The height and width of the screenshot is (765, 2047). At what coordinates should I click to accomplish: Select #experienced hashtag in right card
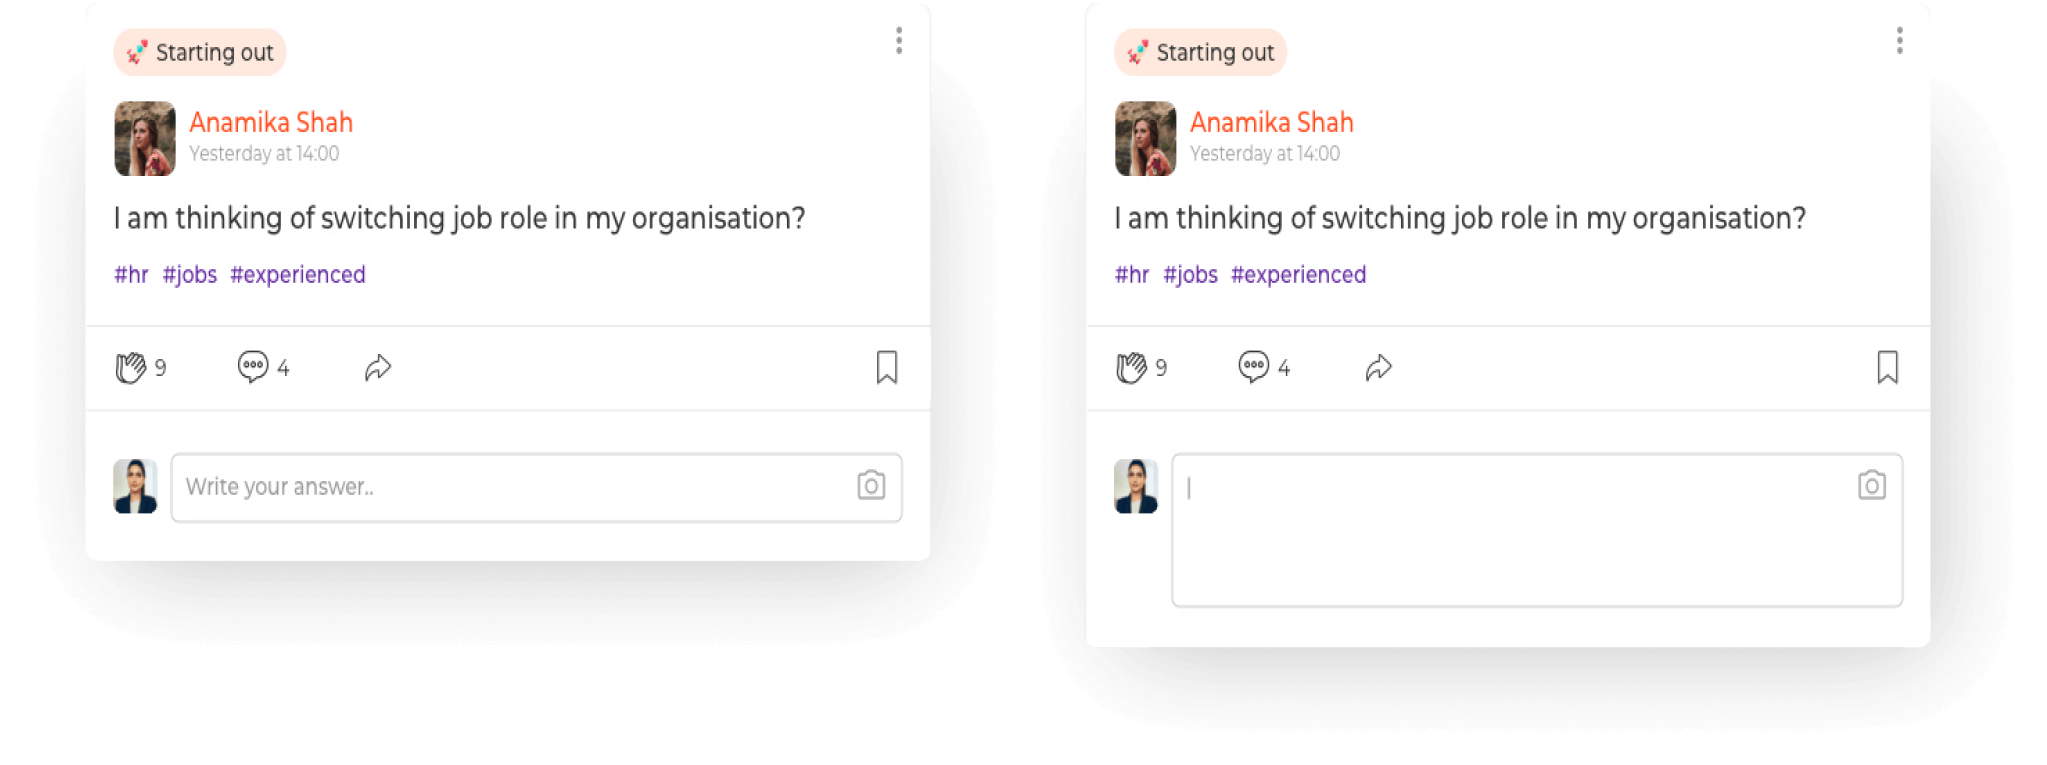(1298, 274)
